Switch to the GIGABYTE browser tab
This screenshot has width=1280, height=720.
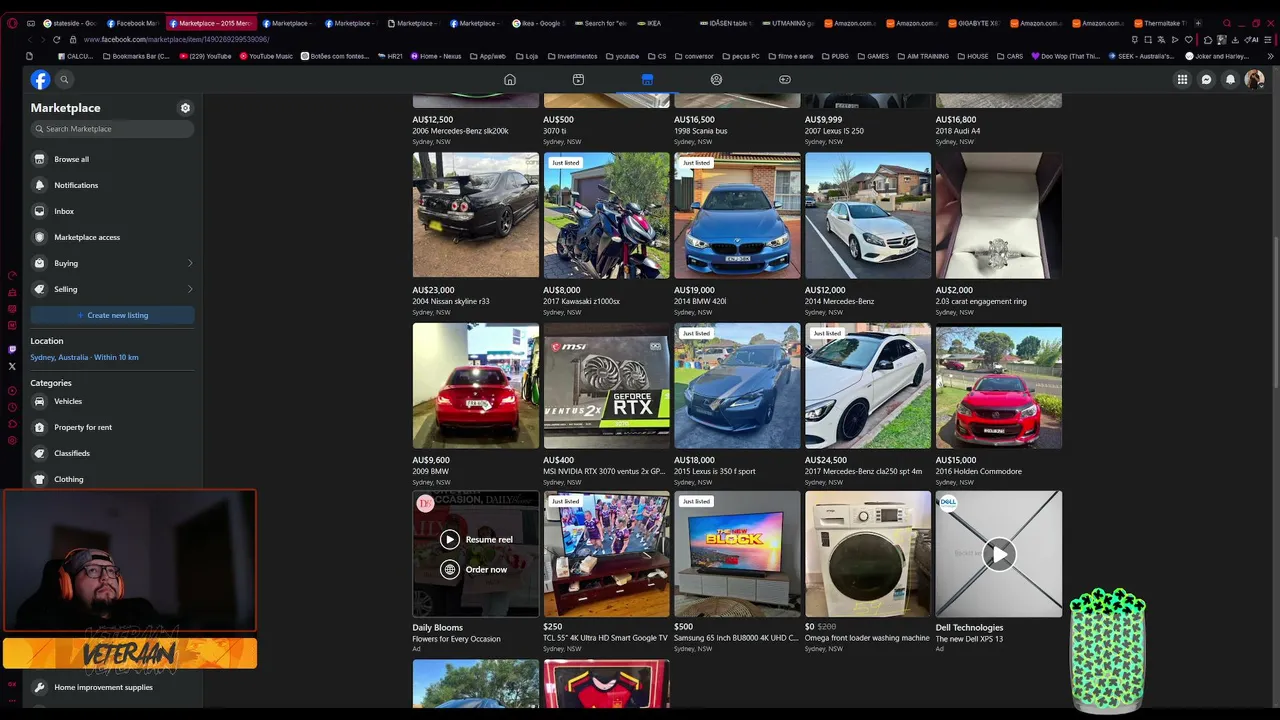click(976, 23)
